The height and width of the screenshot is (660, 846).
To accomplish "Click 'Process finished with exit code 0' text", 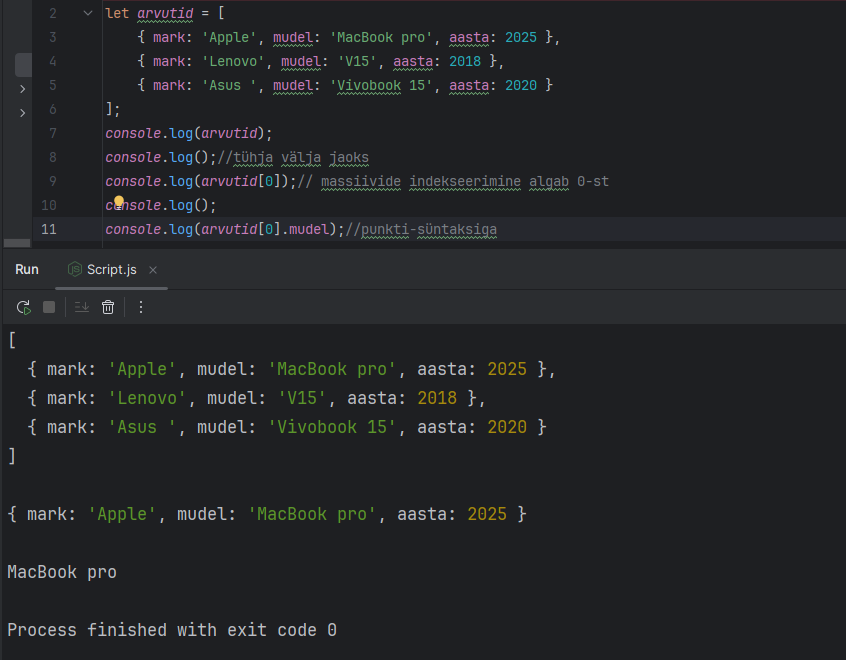I will [171, 630].
